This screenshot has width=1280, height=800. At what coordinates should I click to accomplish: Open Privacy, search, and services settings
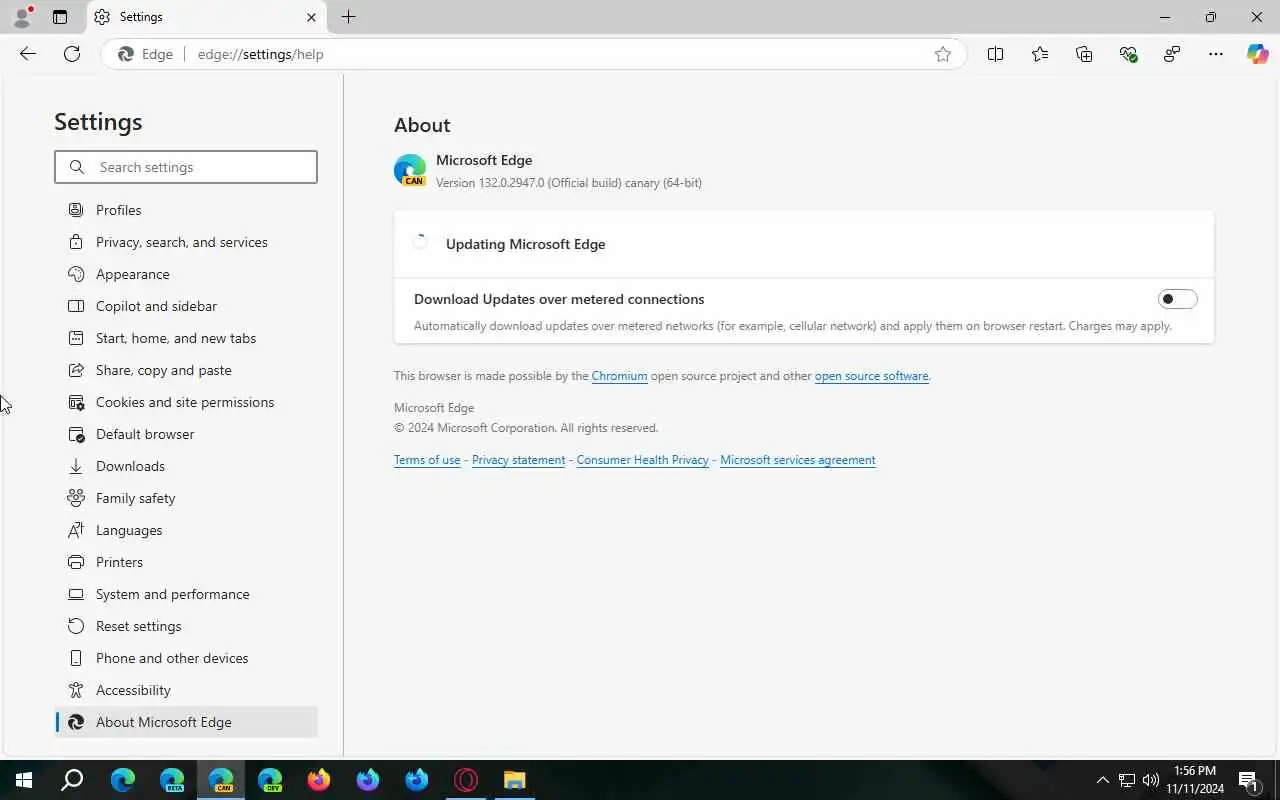click(x=186, y=242)
